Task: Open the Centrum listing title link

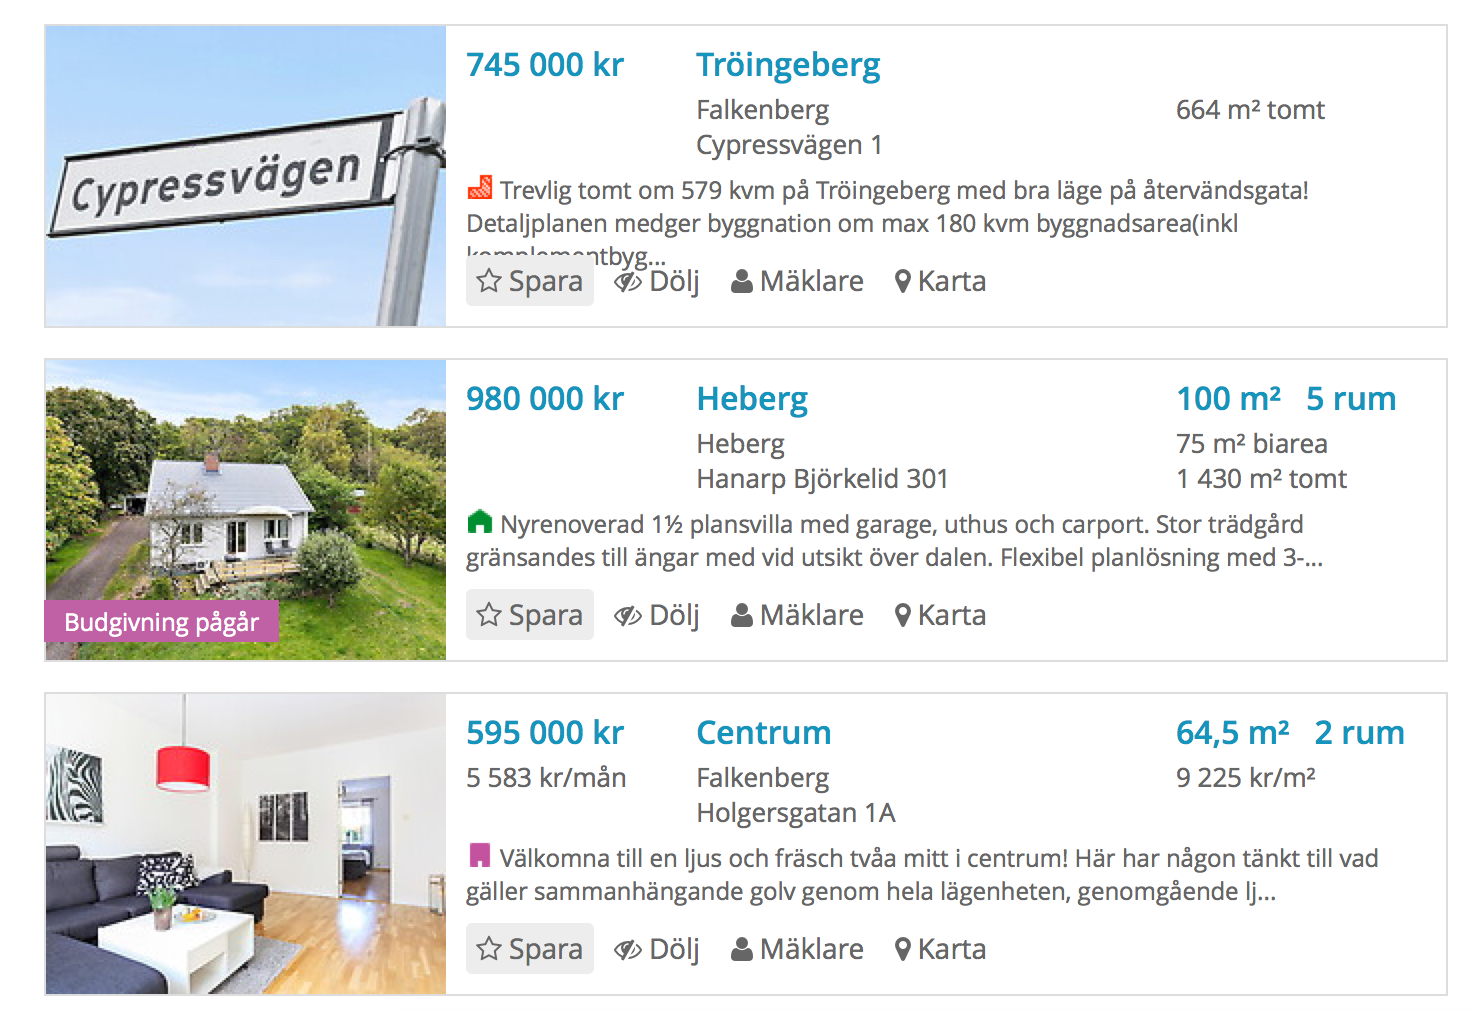Action: coord(764,733)
